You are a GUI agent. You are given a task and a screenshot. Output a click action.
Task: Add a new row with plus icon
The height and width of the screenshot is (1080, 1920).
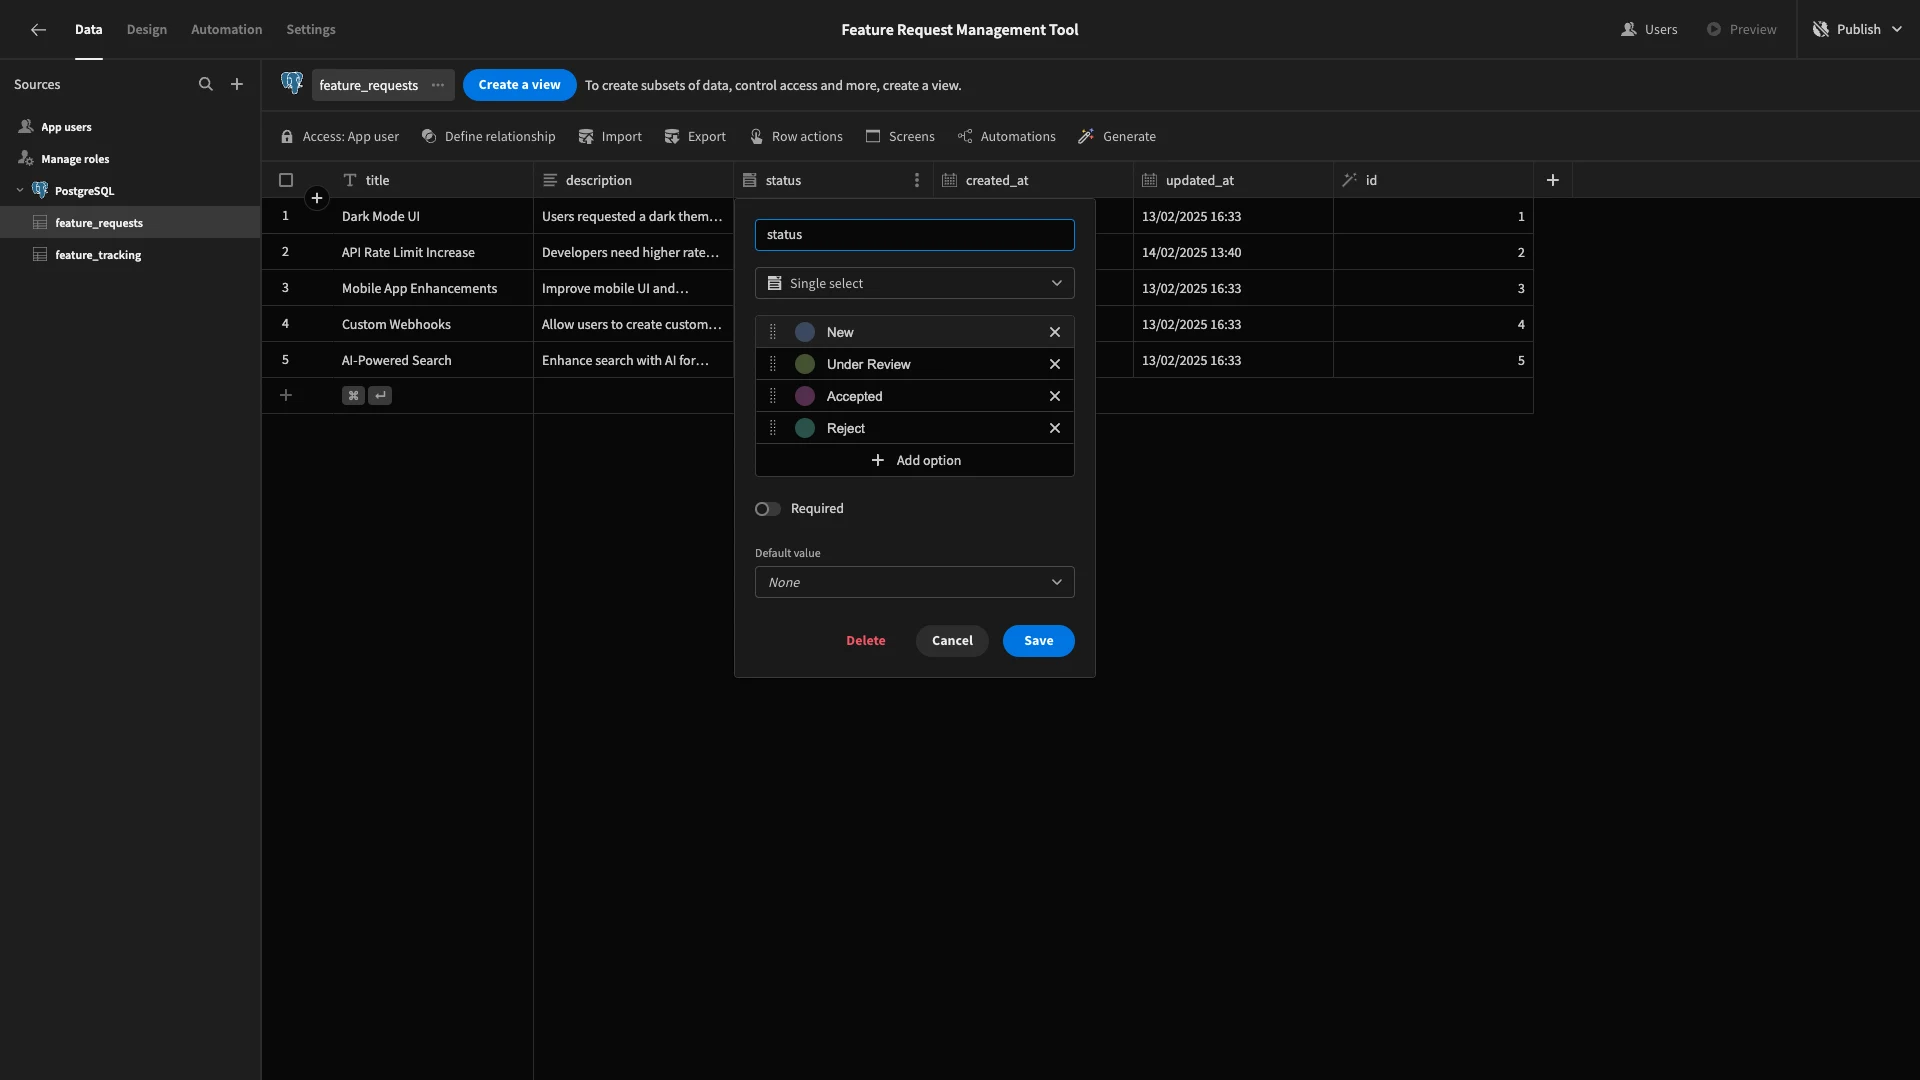coord(286,396)
